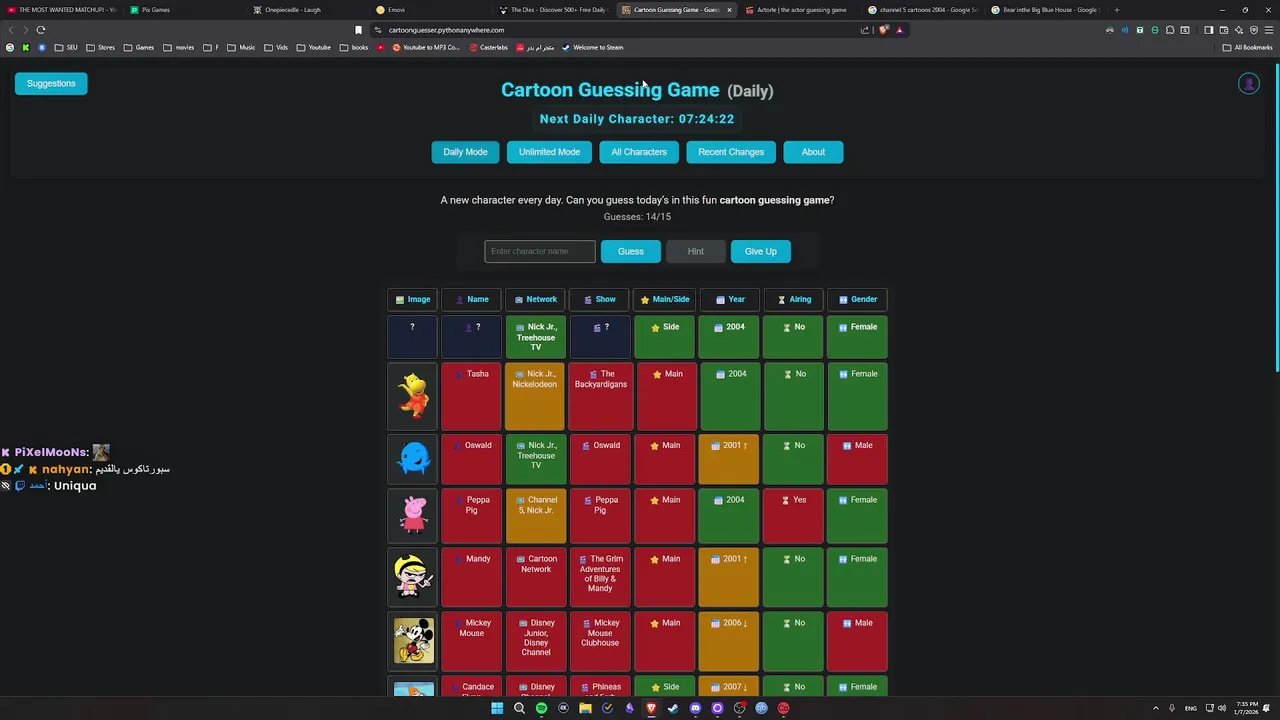The height and width of the screenshot is (720, 1280).
Task: Open Brave browser taskbar icon
Action: pyautogui.click(x=651, y=708)
